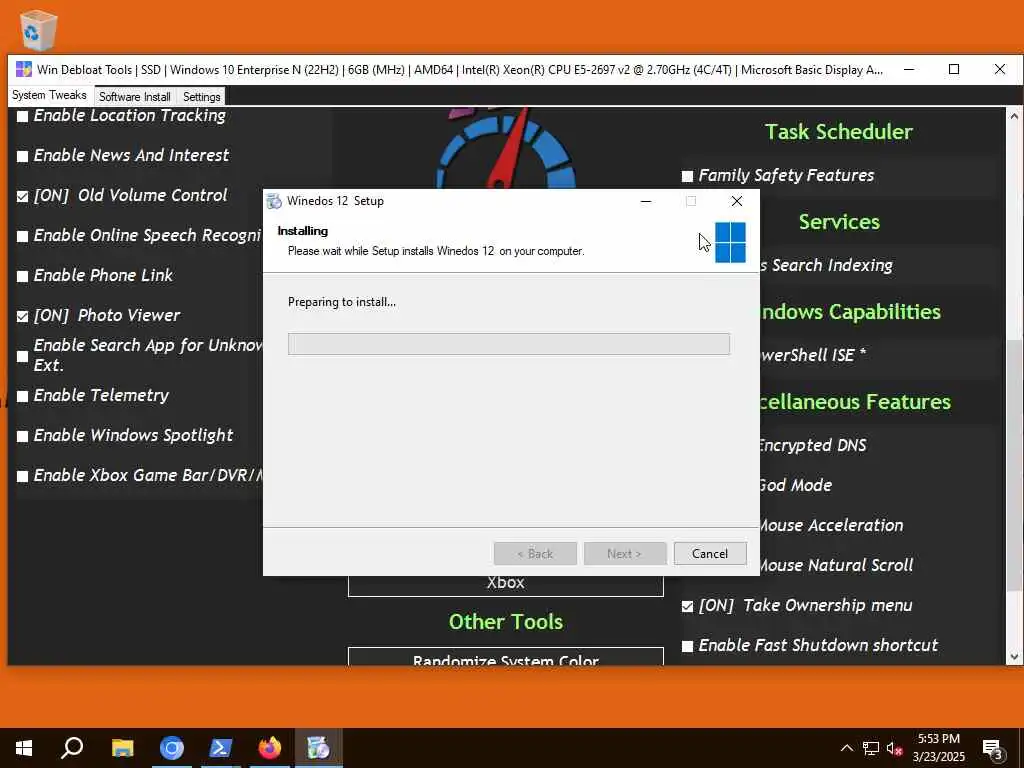Open the Windows Start menu
This screenshot has width=1024, height=768.
(x=24, y=748)
